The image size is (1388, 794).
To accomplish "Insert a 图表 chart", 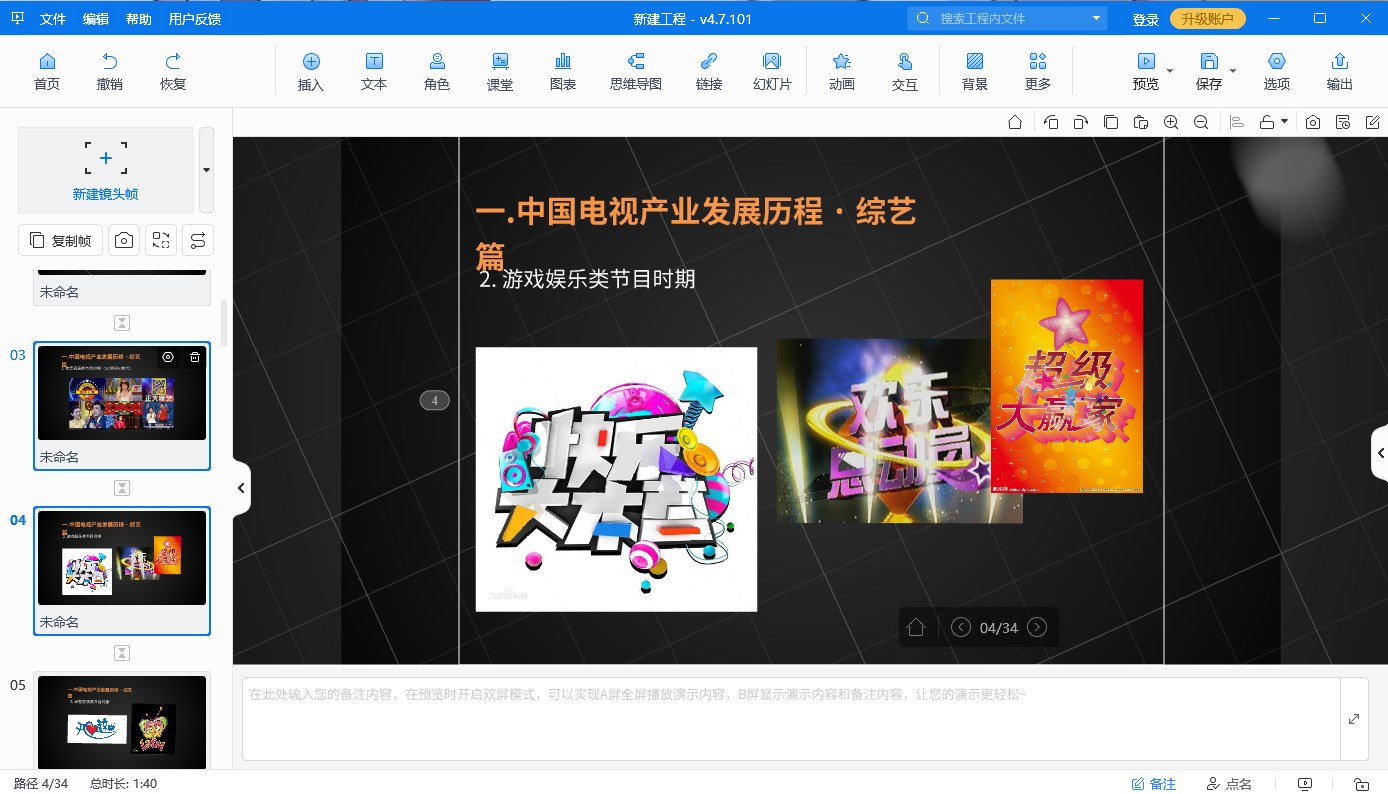I will (x=563, y=72).
